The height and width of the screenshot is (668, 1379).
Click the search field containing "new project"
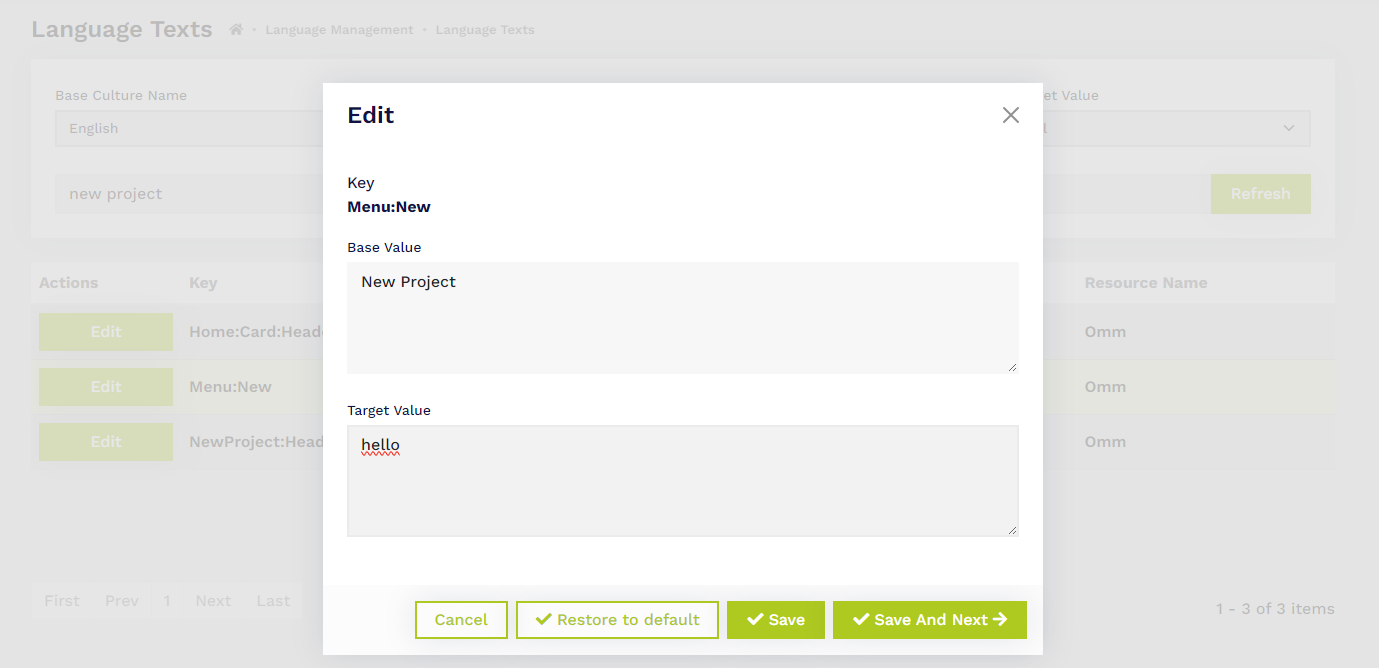point(190,194)
